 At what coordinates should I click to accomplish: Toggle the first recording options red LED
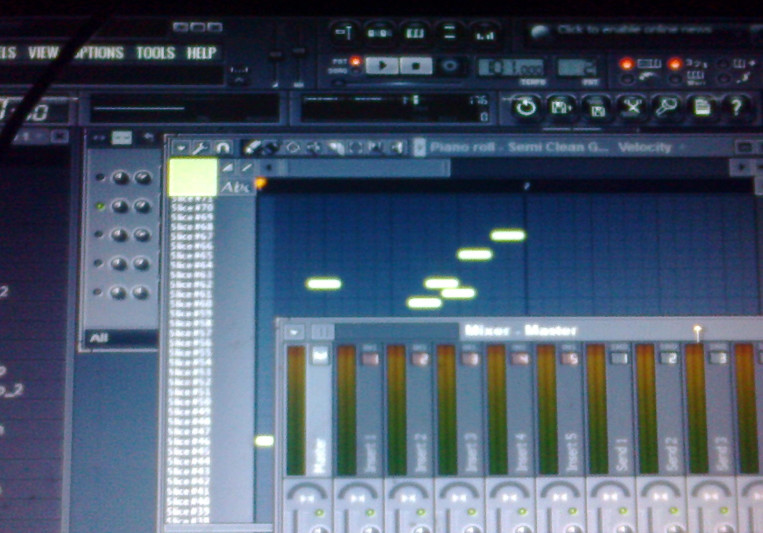(627, 64)
